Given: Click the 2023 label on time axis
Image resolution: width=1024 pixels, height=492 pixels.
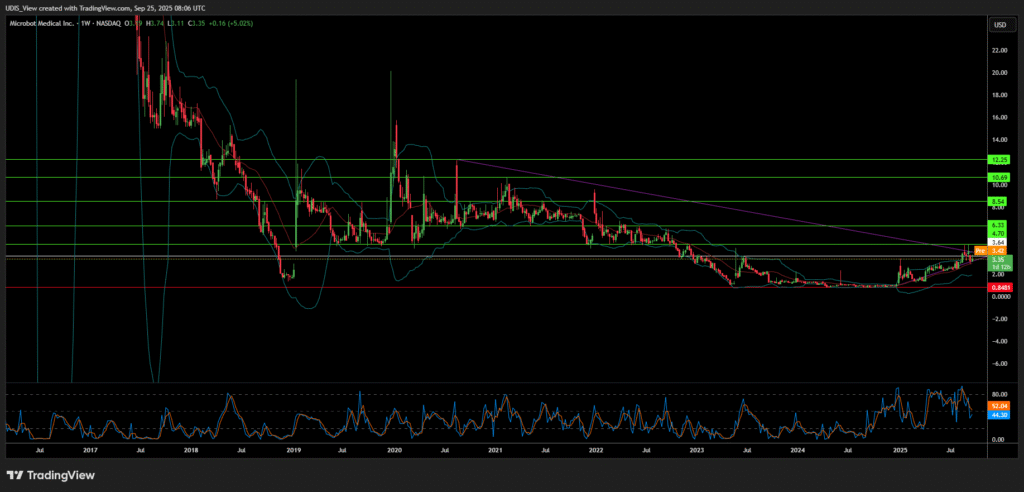Looking at the screenshot, I should pos(697,451).
